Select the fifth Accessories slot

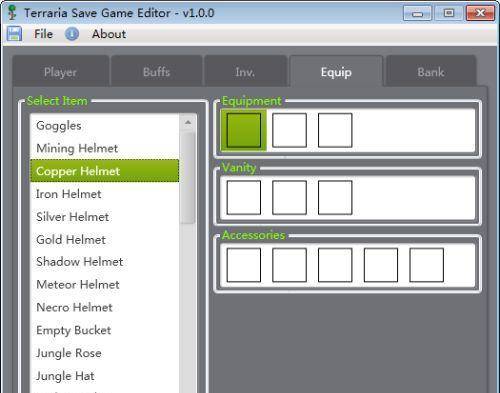click(x=426, y=265)
